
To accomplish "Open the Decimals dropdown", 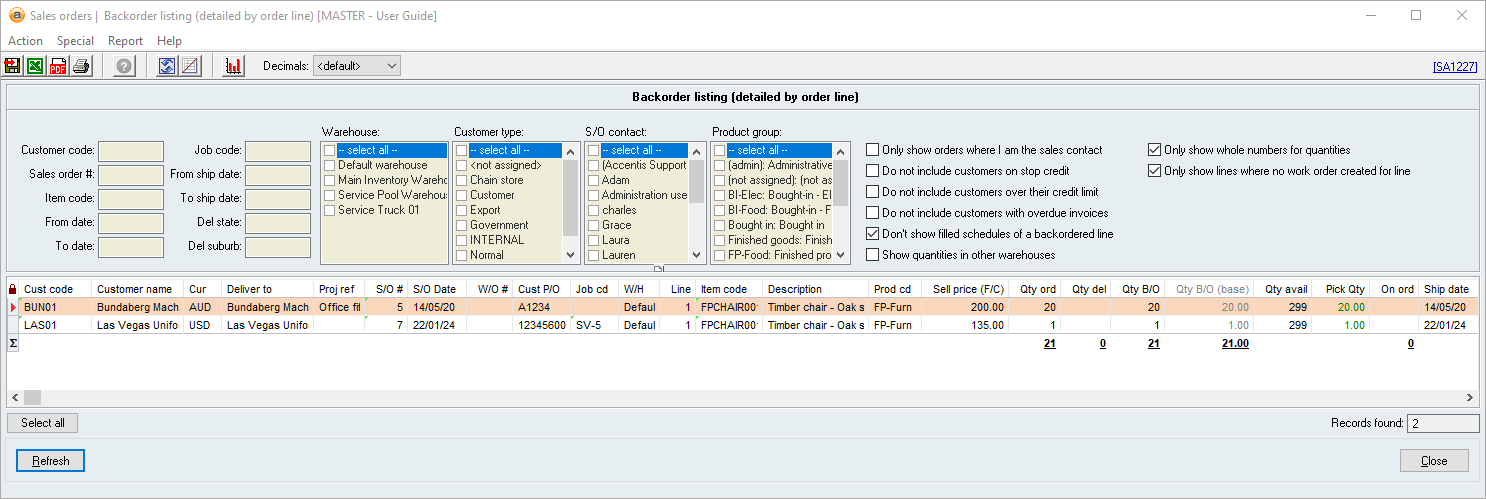I will pyautogui.click(x=356, y=66).
